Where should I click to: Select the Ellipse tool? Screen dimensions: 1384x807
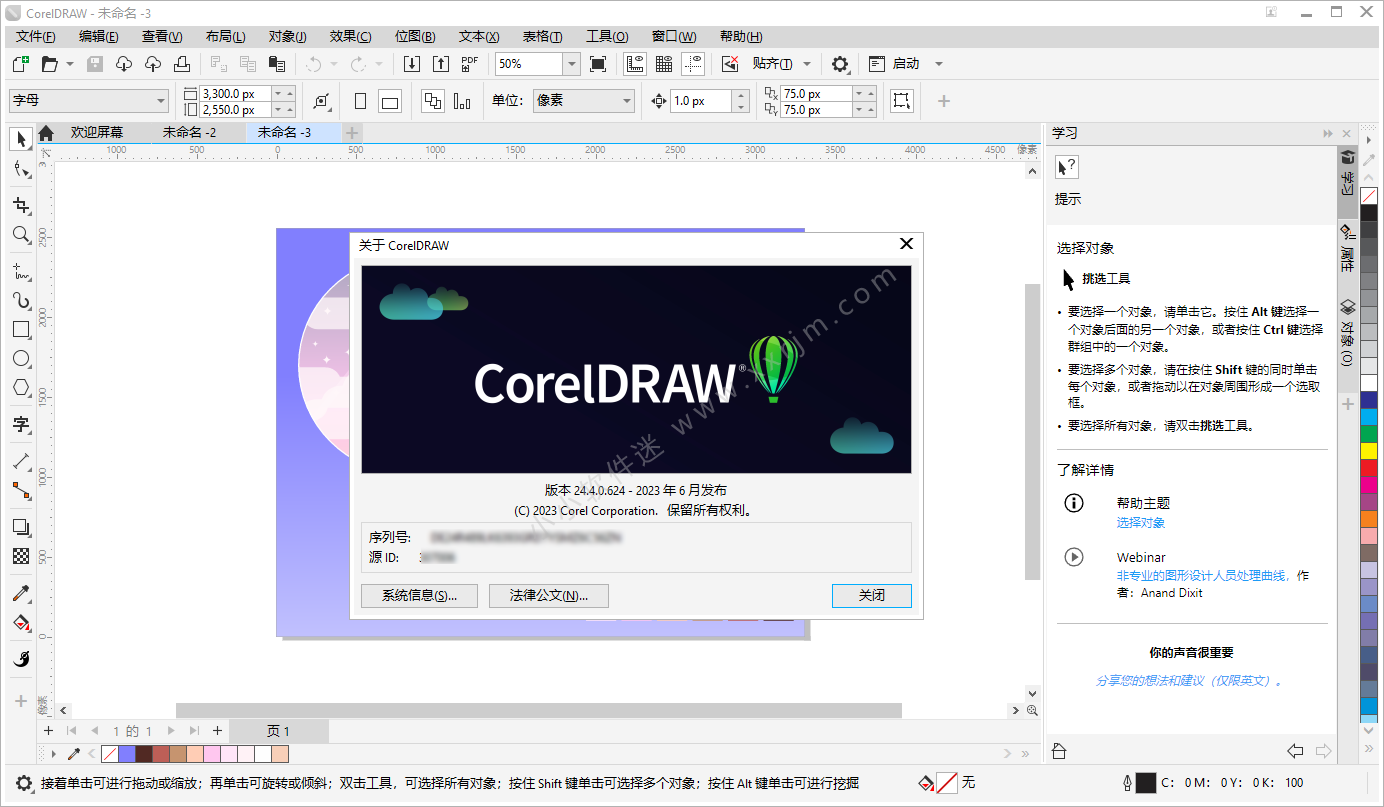point(21,358)
